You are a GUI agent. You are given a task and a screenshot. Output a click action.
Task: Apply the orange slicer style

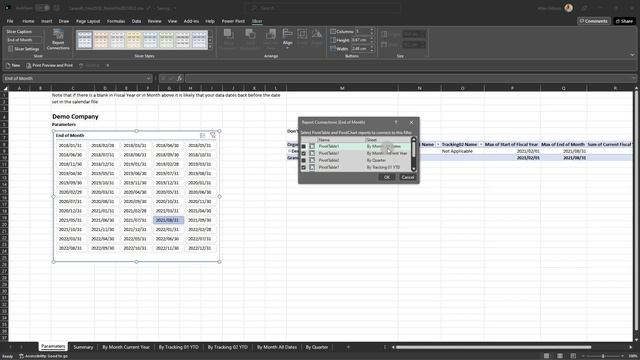tap(101, 40)
